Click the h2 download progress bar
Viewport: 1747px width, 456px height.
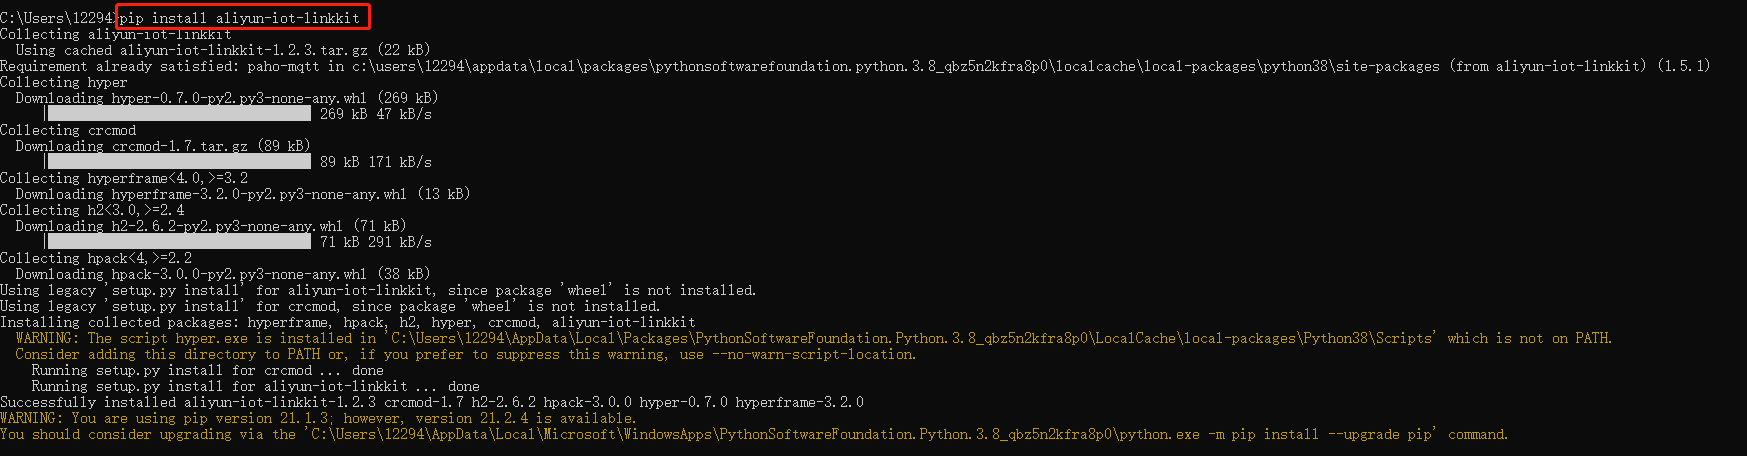coord(178,242)
